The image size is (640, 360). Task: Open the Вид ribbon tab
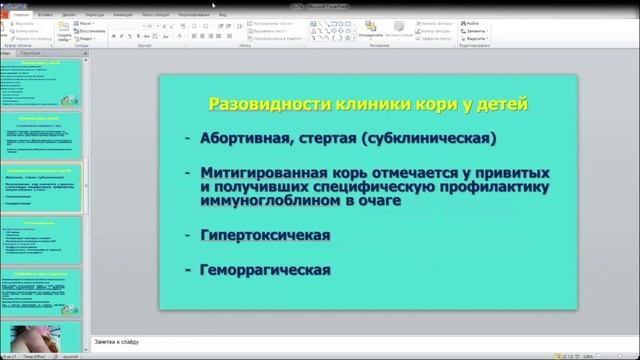(222, 15)
